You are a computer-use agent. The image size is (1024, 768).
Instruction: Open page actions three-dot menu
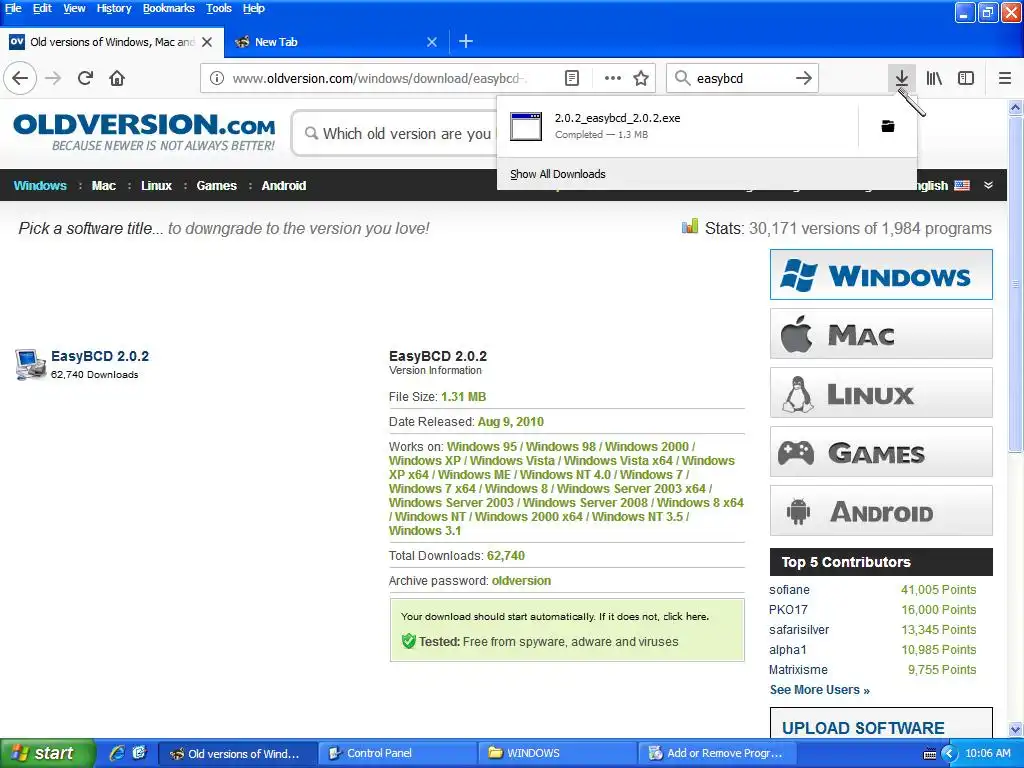(613, 78)
